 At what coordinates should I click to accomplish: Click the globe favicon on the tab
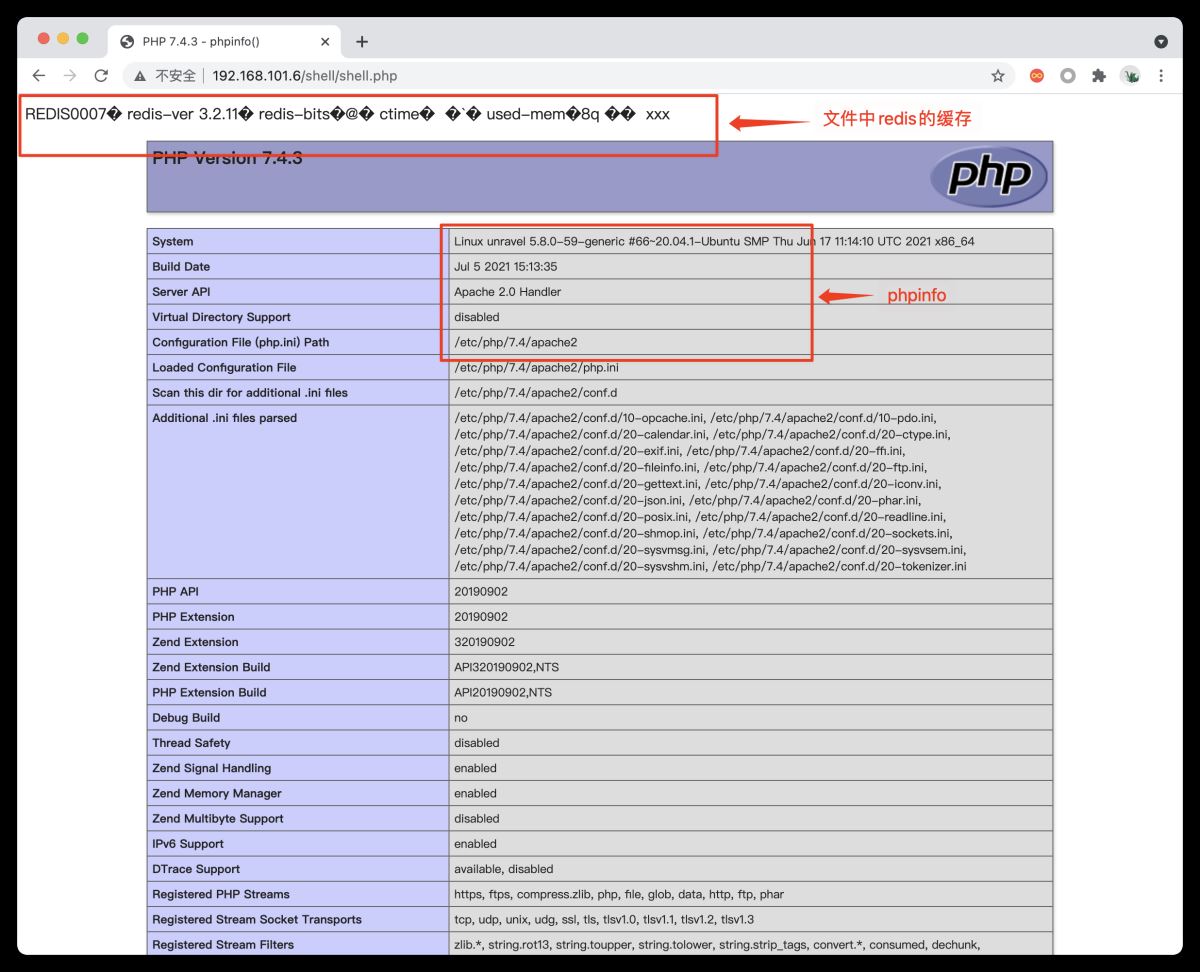pos(127,42)
